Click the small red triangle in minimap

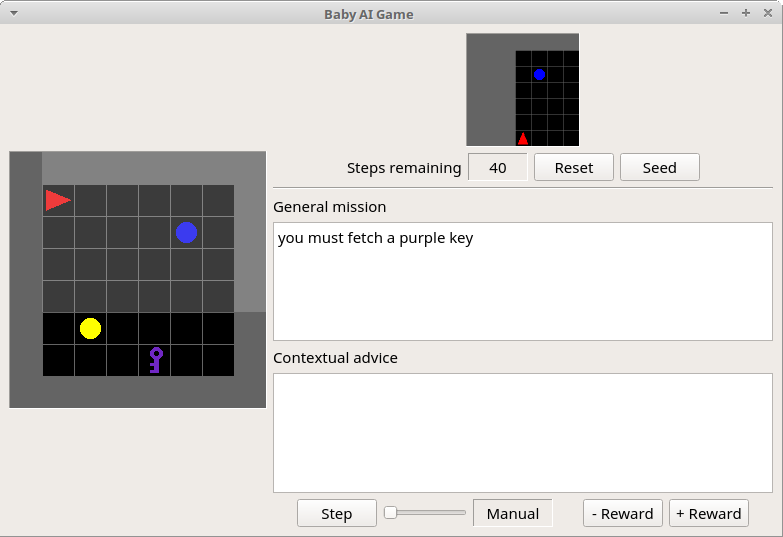pyautogui.click(x=522, y=138)
